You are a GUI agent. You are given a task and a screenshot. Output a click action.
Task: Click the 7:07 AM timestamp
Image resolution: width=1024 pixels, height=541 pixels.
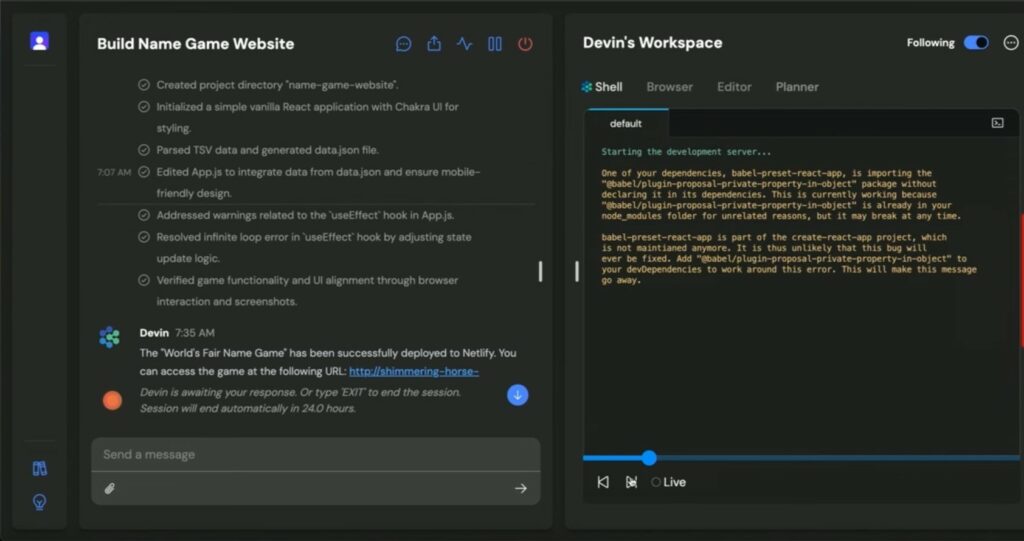[x=114, y=172]
